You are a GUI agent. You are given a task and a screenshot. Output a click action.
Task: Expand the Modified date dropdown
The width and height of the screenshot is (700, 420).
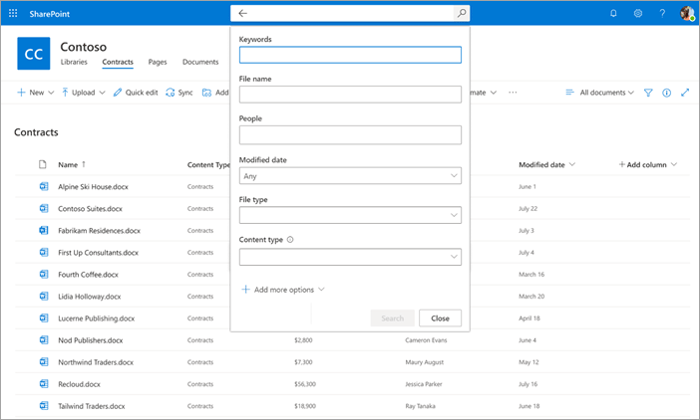(350, 176)
